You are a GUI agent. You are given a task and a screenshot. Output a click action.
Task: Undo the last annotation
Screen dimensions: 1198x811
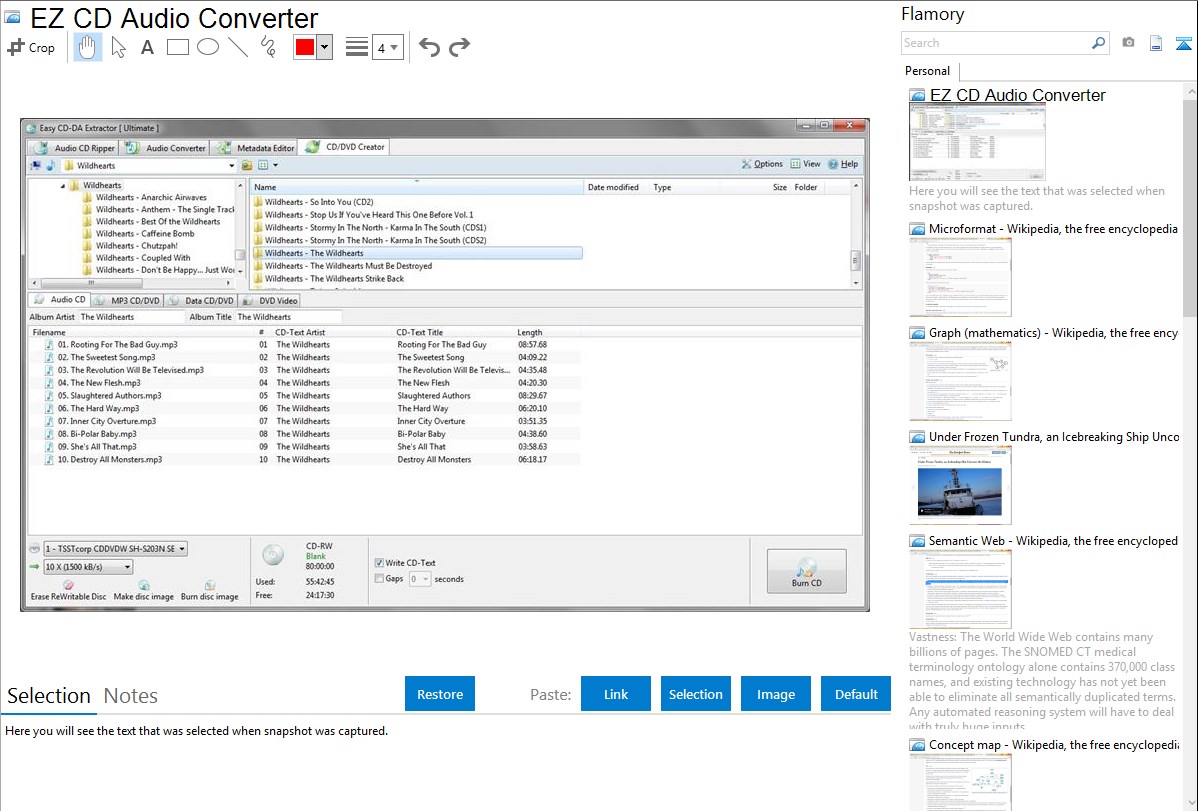[x=429, y=47]
